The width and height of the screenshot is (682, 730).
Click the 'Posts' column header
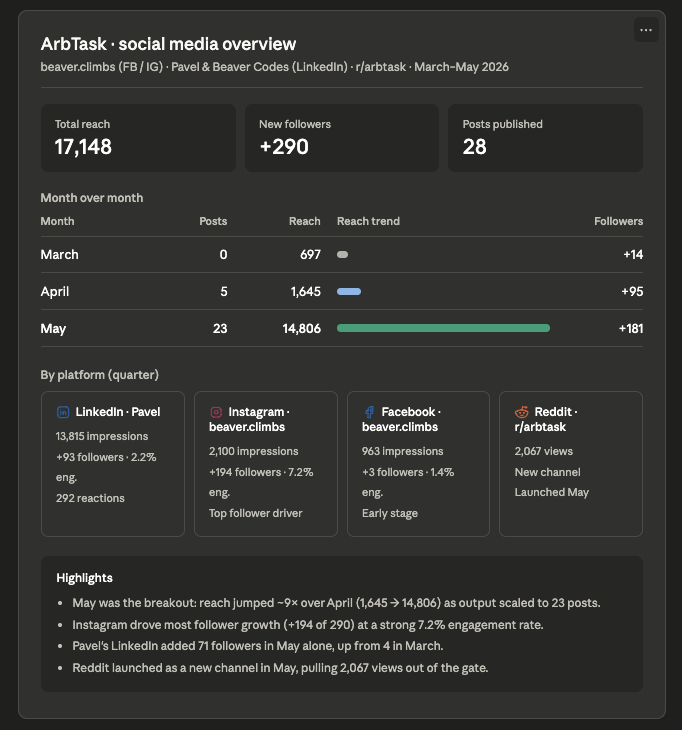pyautogui.click(x=213, y=221)
